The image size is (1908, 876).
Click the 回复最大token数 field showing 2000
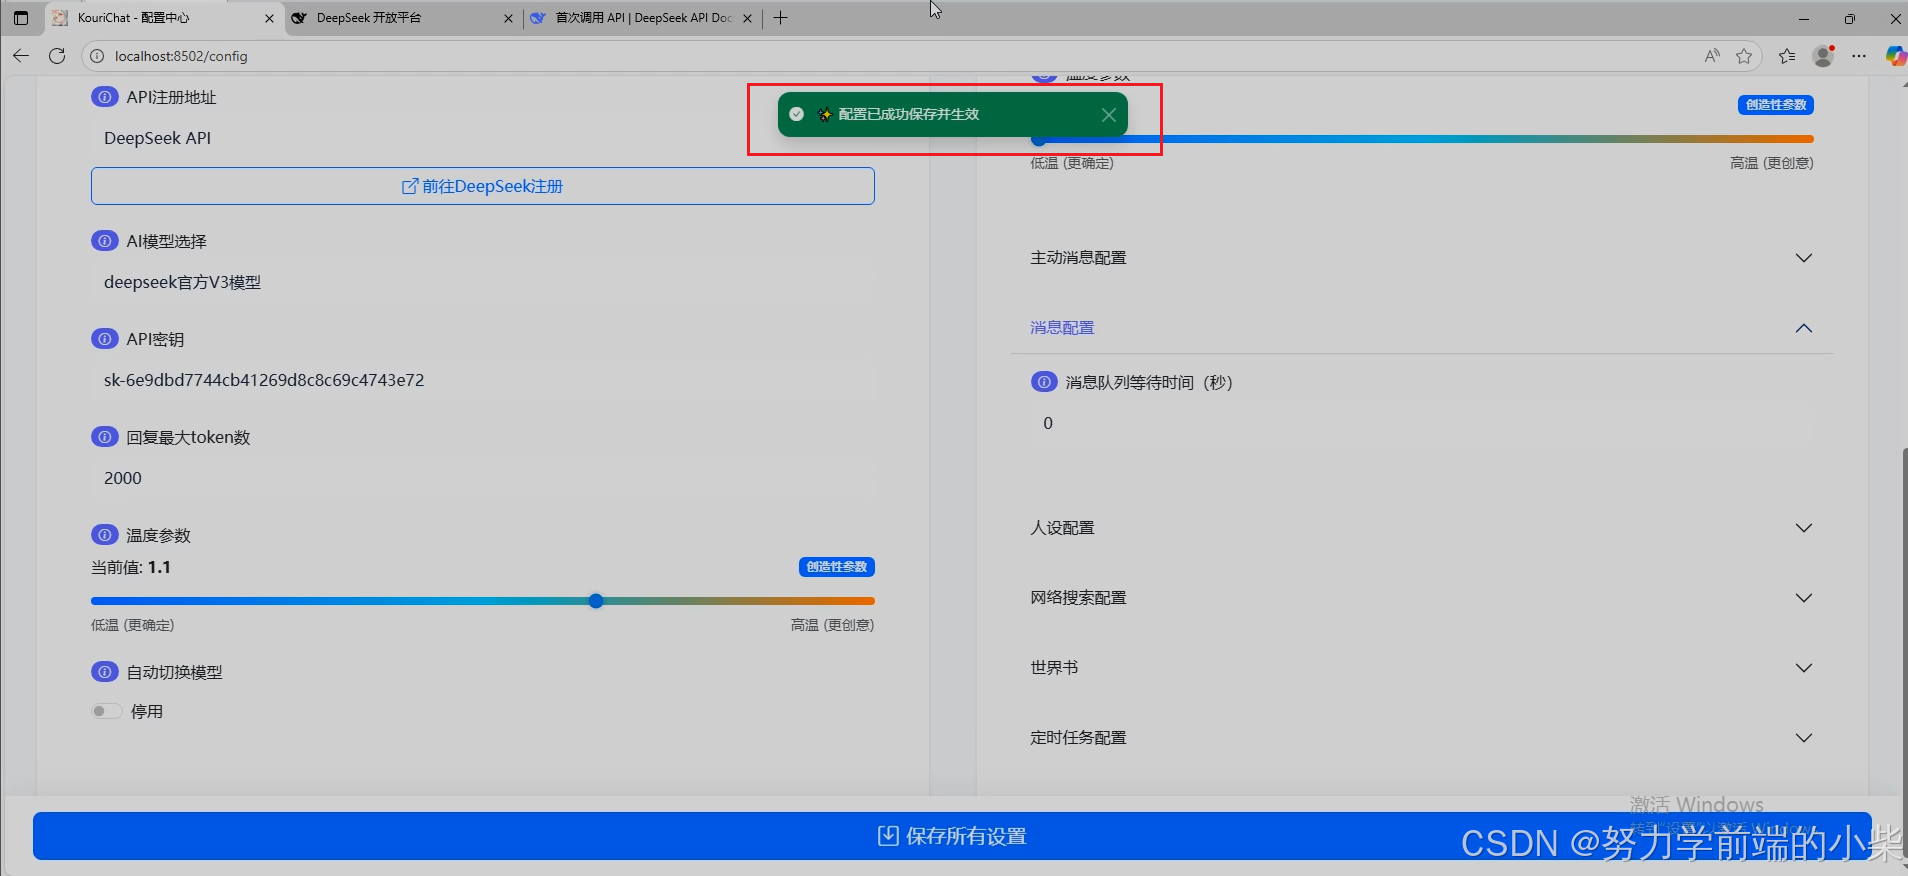[x=483, y=478]
